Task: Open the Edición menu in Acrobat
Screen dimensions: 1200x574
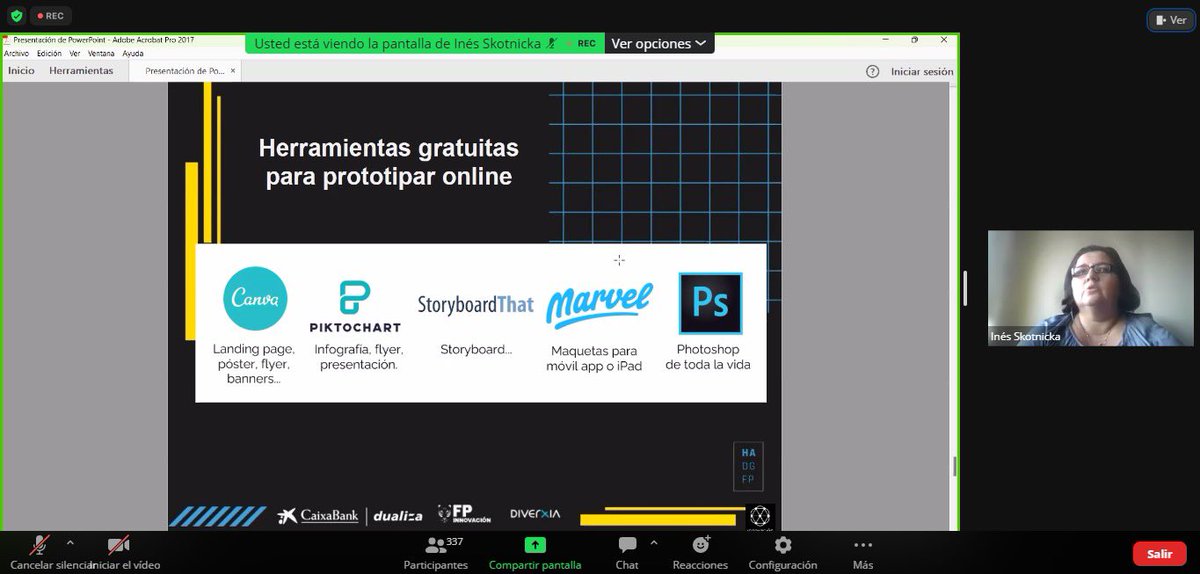Action: (49, 53)
